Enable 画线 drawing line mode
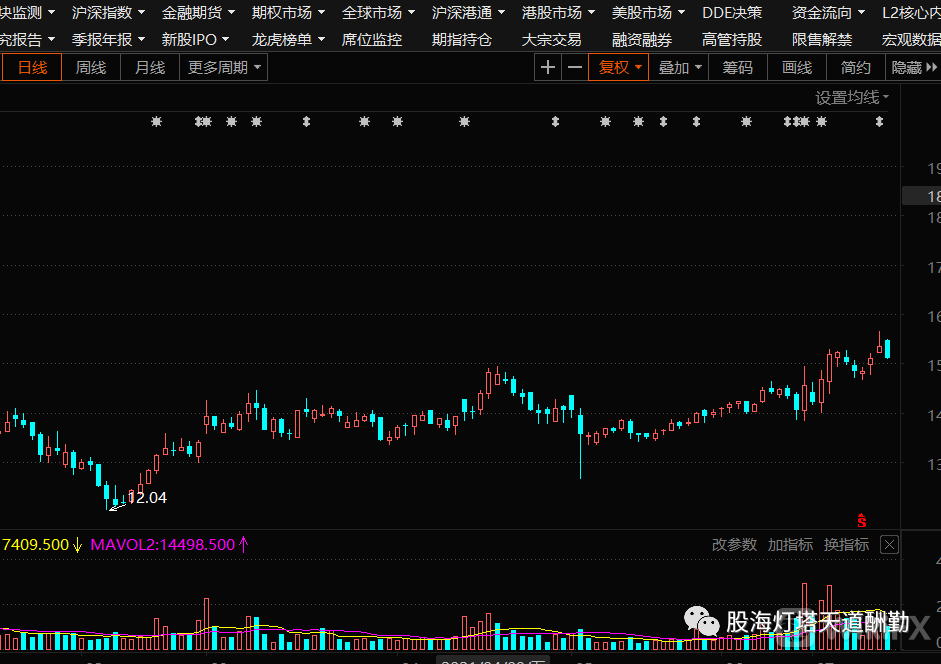The width and height of the screenshot is (941, 664). tap(797, 67)
